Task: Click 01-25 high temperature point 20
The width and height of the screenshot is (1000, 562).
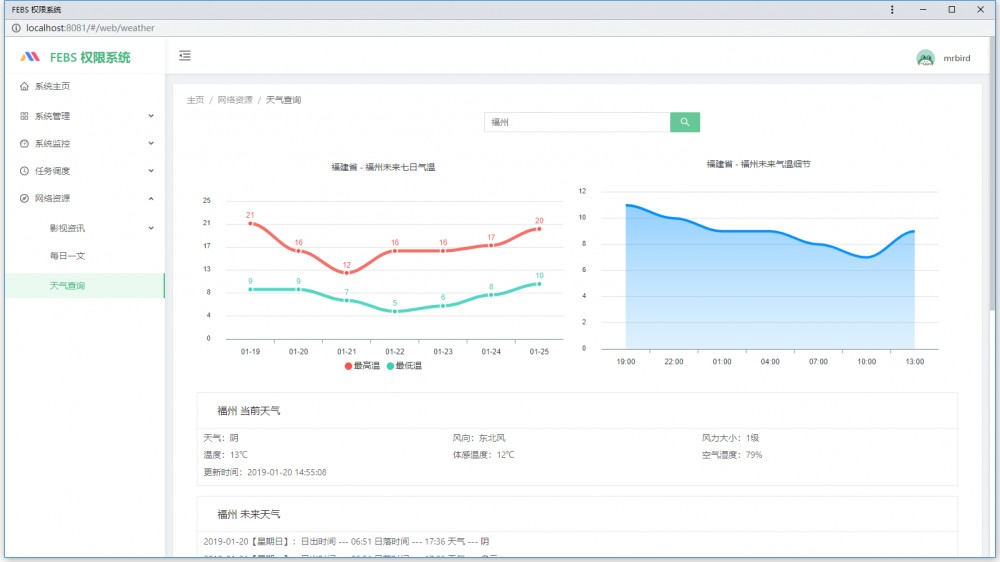Action: pos(539,229)
